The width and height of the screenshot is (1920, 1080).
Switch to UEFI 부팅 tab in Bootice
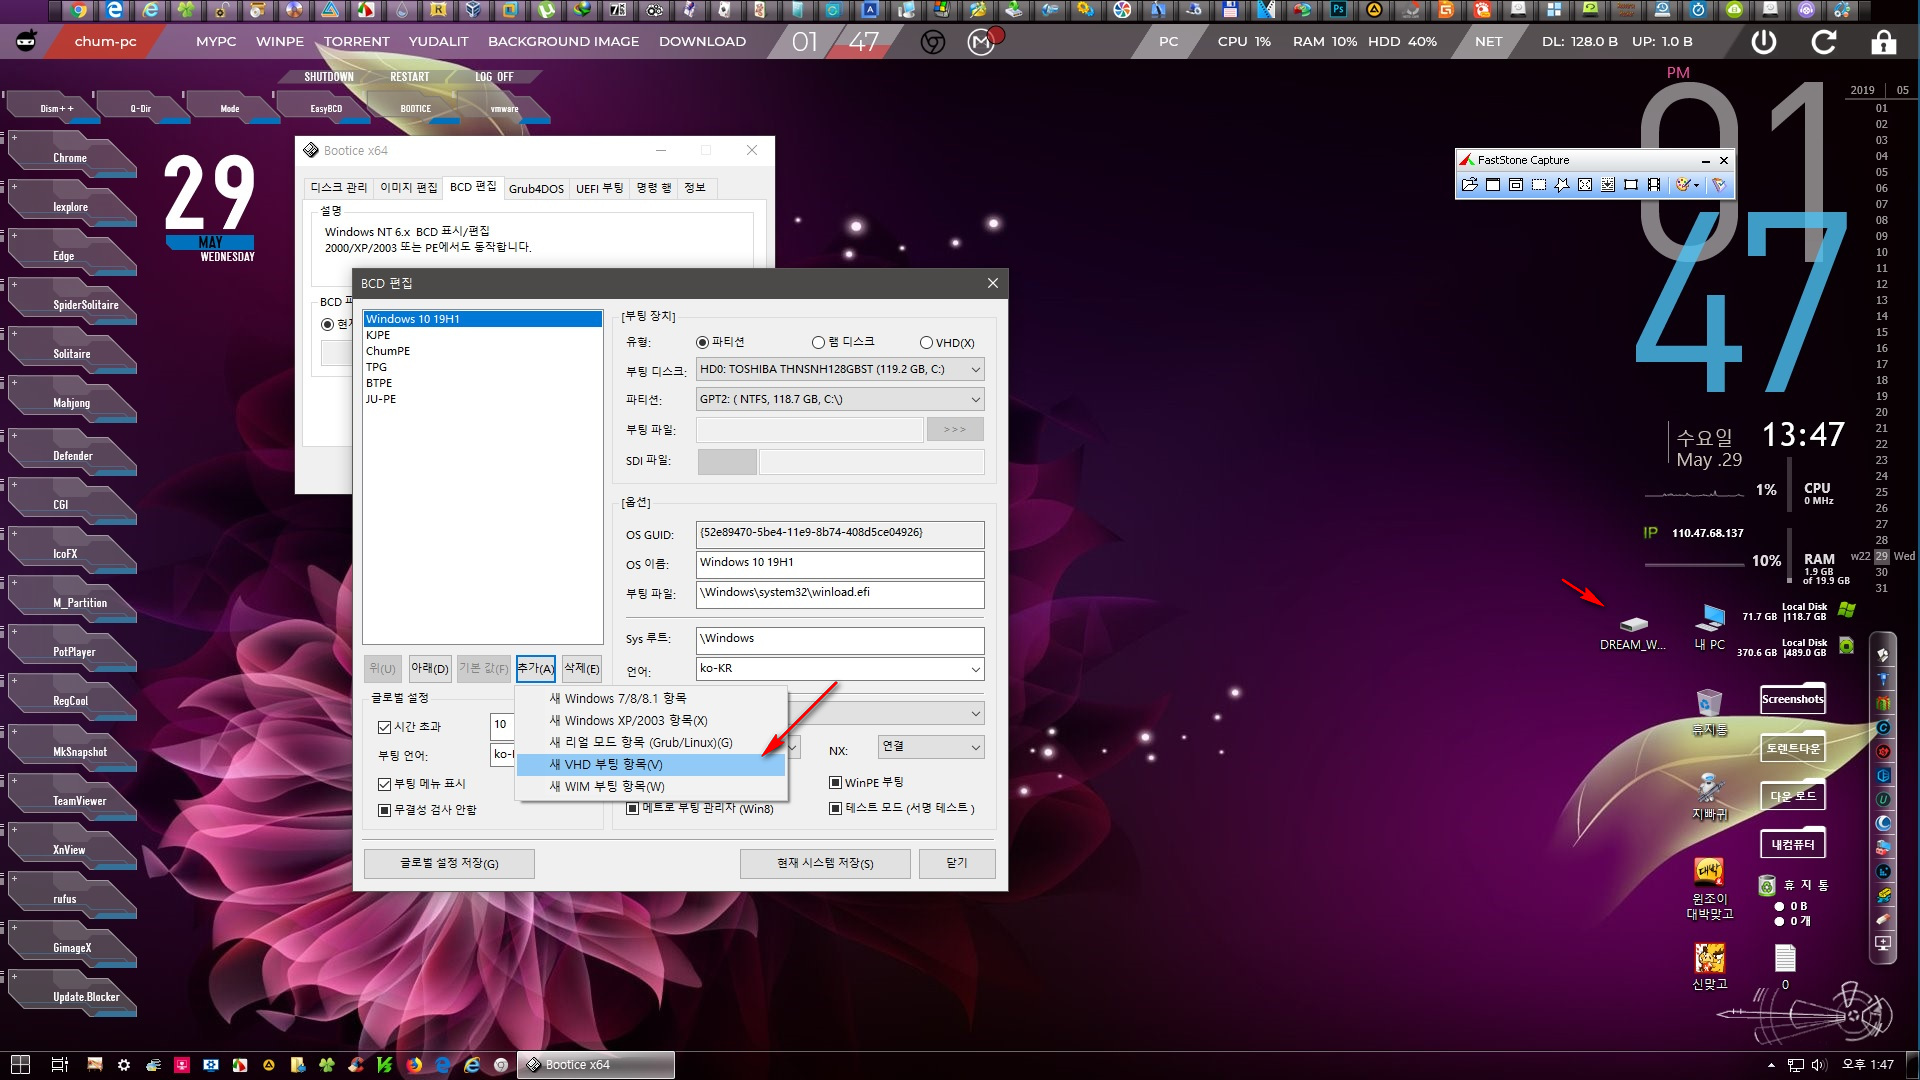599,188
